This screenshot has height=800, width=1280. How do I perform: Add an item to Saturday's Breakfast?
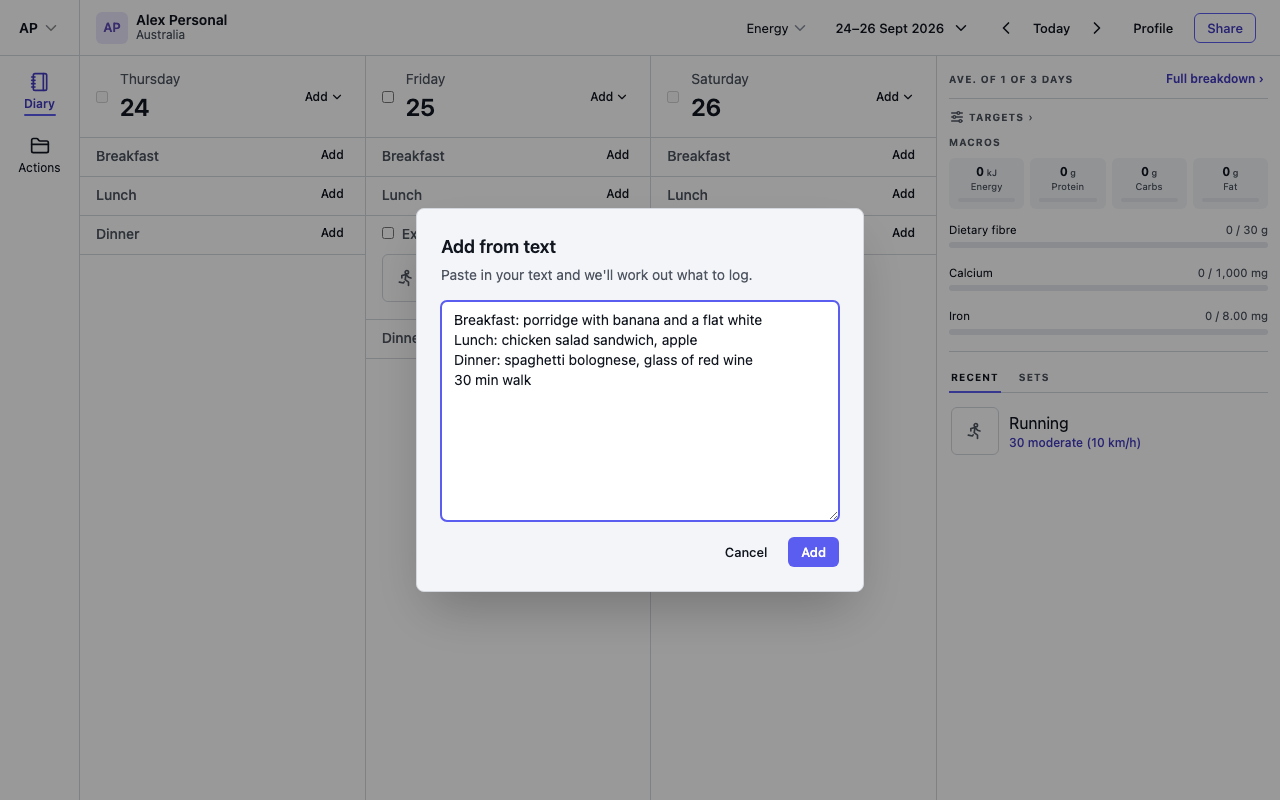903,155
